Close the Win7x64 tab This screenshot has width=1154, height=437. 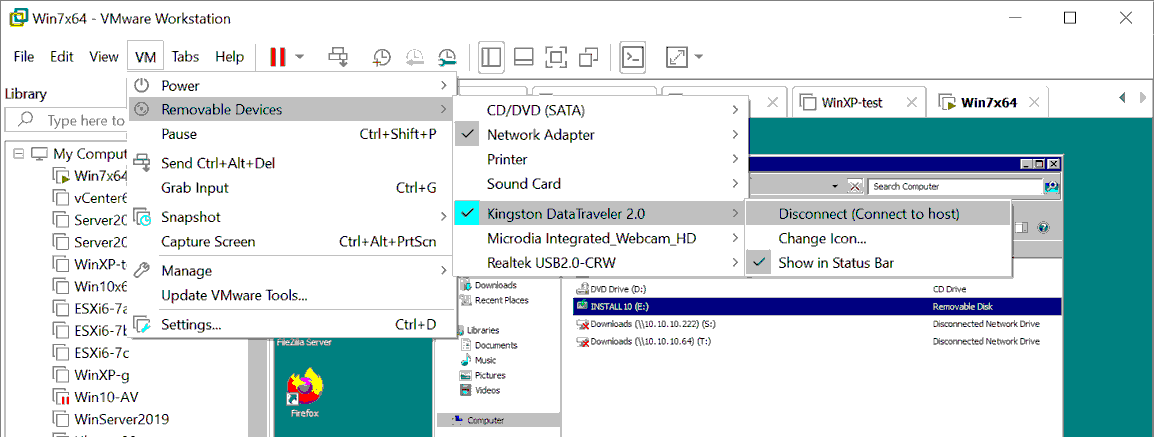pos(1036,102)
